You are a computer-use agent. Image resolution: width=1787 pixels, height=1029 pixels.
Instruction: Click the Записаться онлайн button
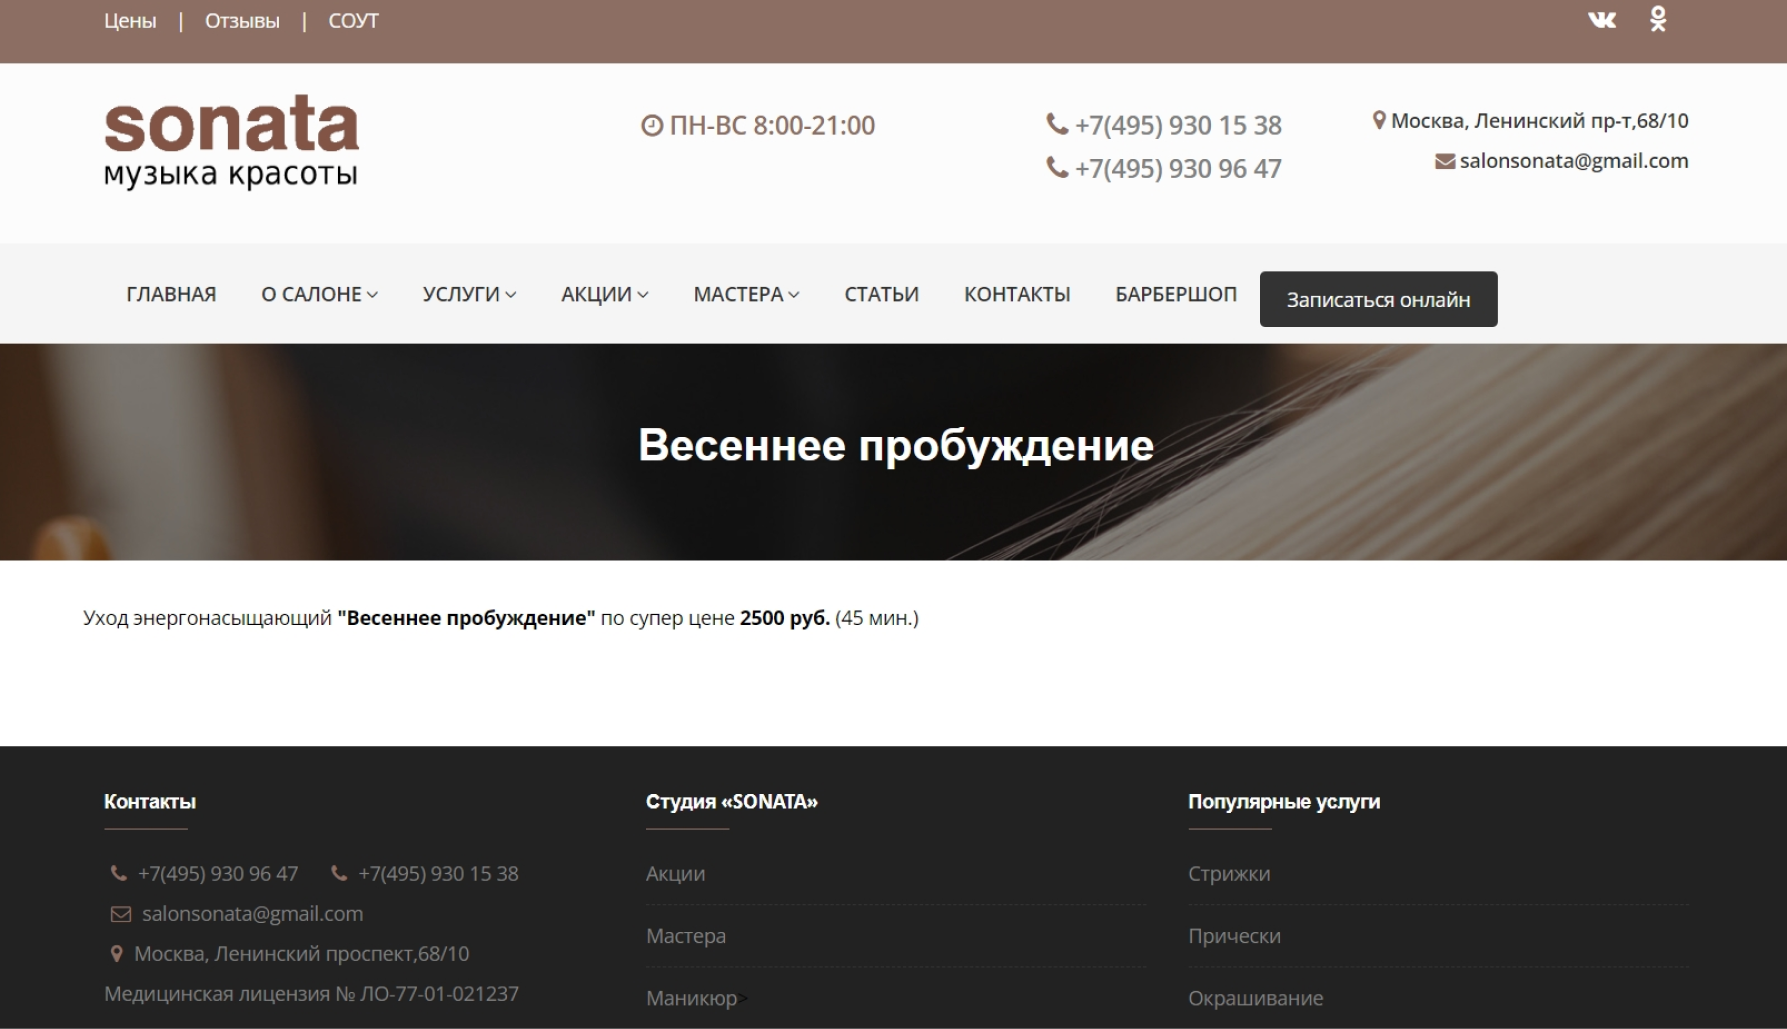tap(1378, 299)
